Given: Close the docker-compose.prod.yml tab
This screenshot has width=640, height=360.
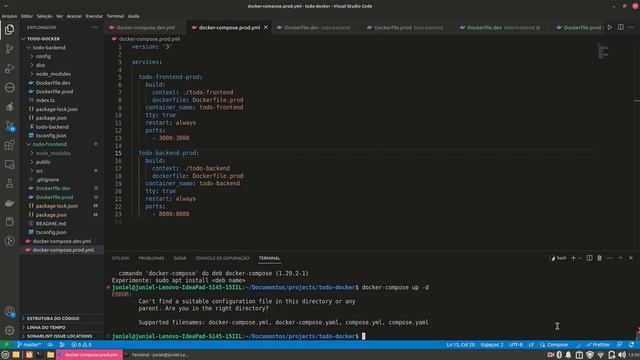Looking at the screenshot, I should [x=266, y=27].
